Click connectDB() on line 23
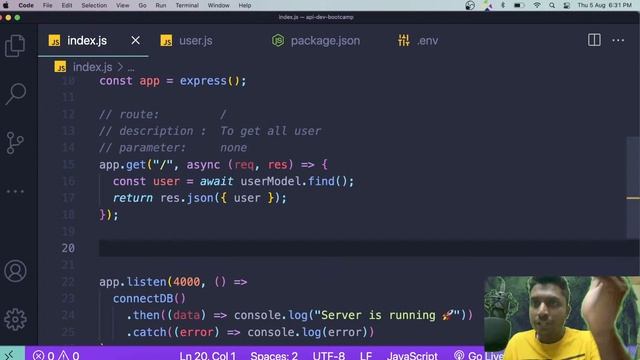The image size is (640, 360). click(149, 298)
